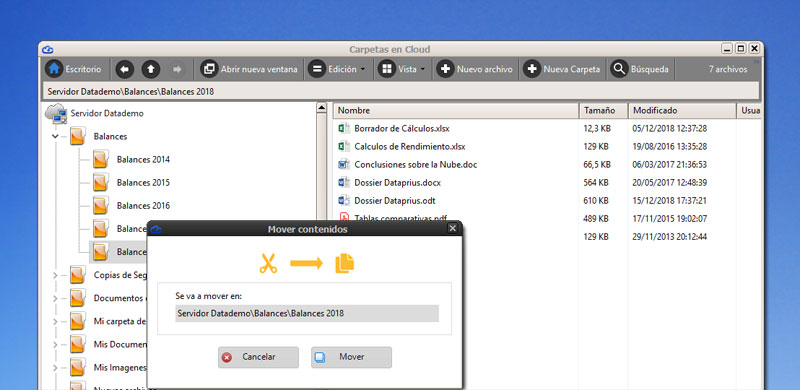Screen dimensions: 800x390
Task: Expand Mi carpeta de folder
Action: (55, 321)
